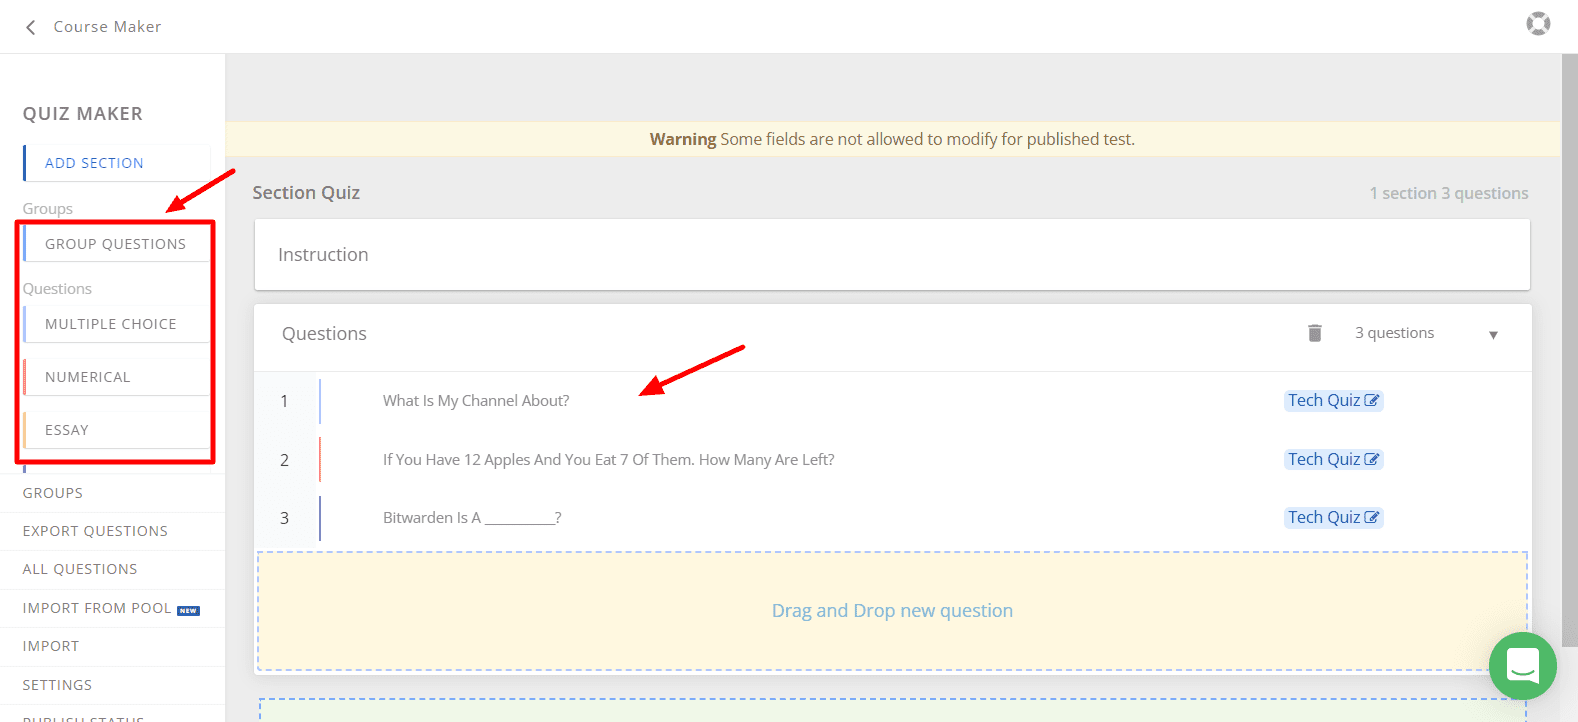Select Settings in the sidebar

coord(57,685)
